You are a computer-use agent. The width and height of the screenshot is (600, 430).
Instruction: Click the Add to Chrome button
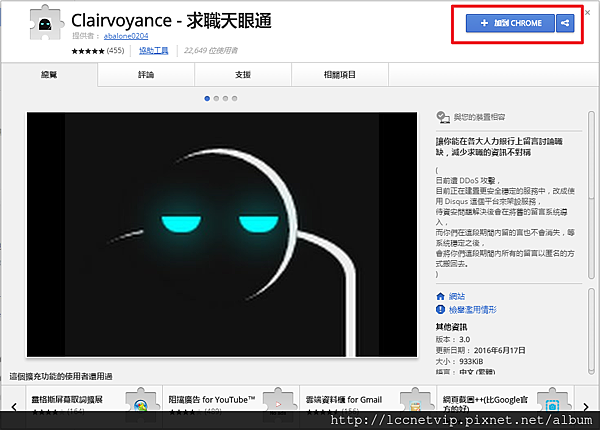tap(510, 23)
